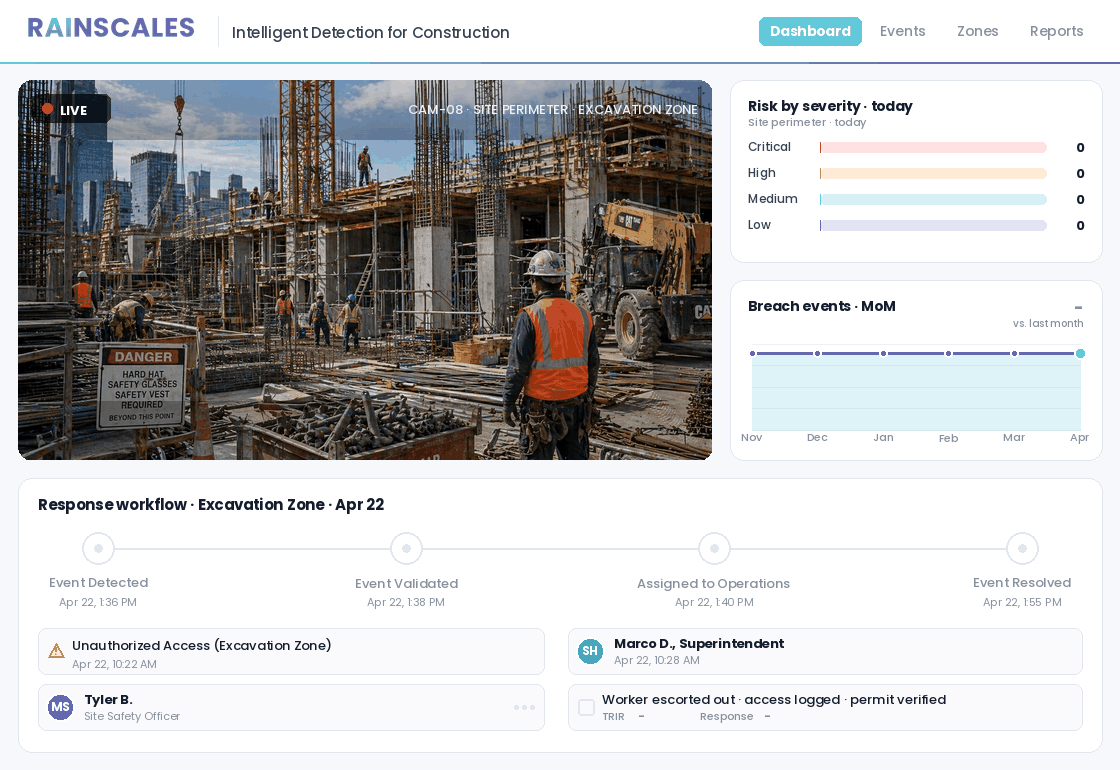Image resolution: width=1120 pixels, height=770 pixels.
Task: Click the SH avatar for Marco D.
Action: pos(590,651)
